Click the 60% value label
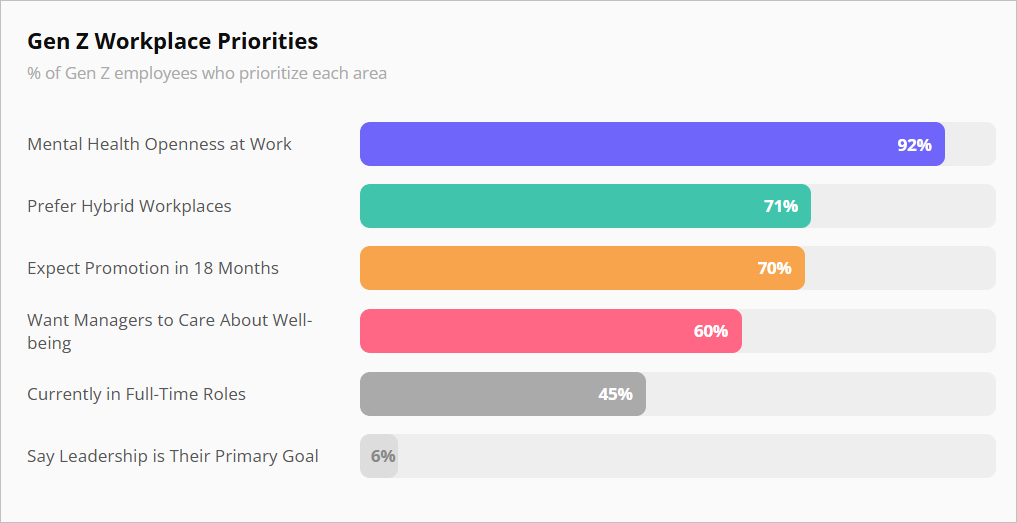 tap(711, 331)
